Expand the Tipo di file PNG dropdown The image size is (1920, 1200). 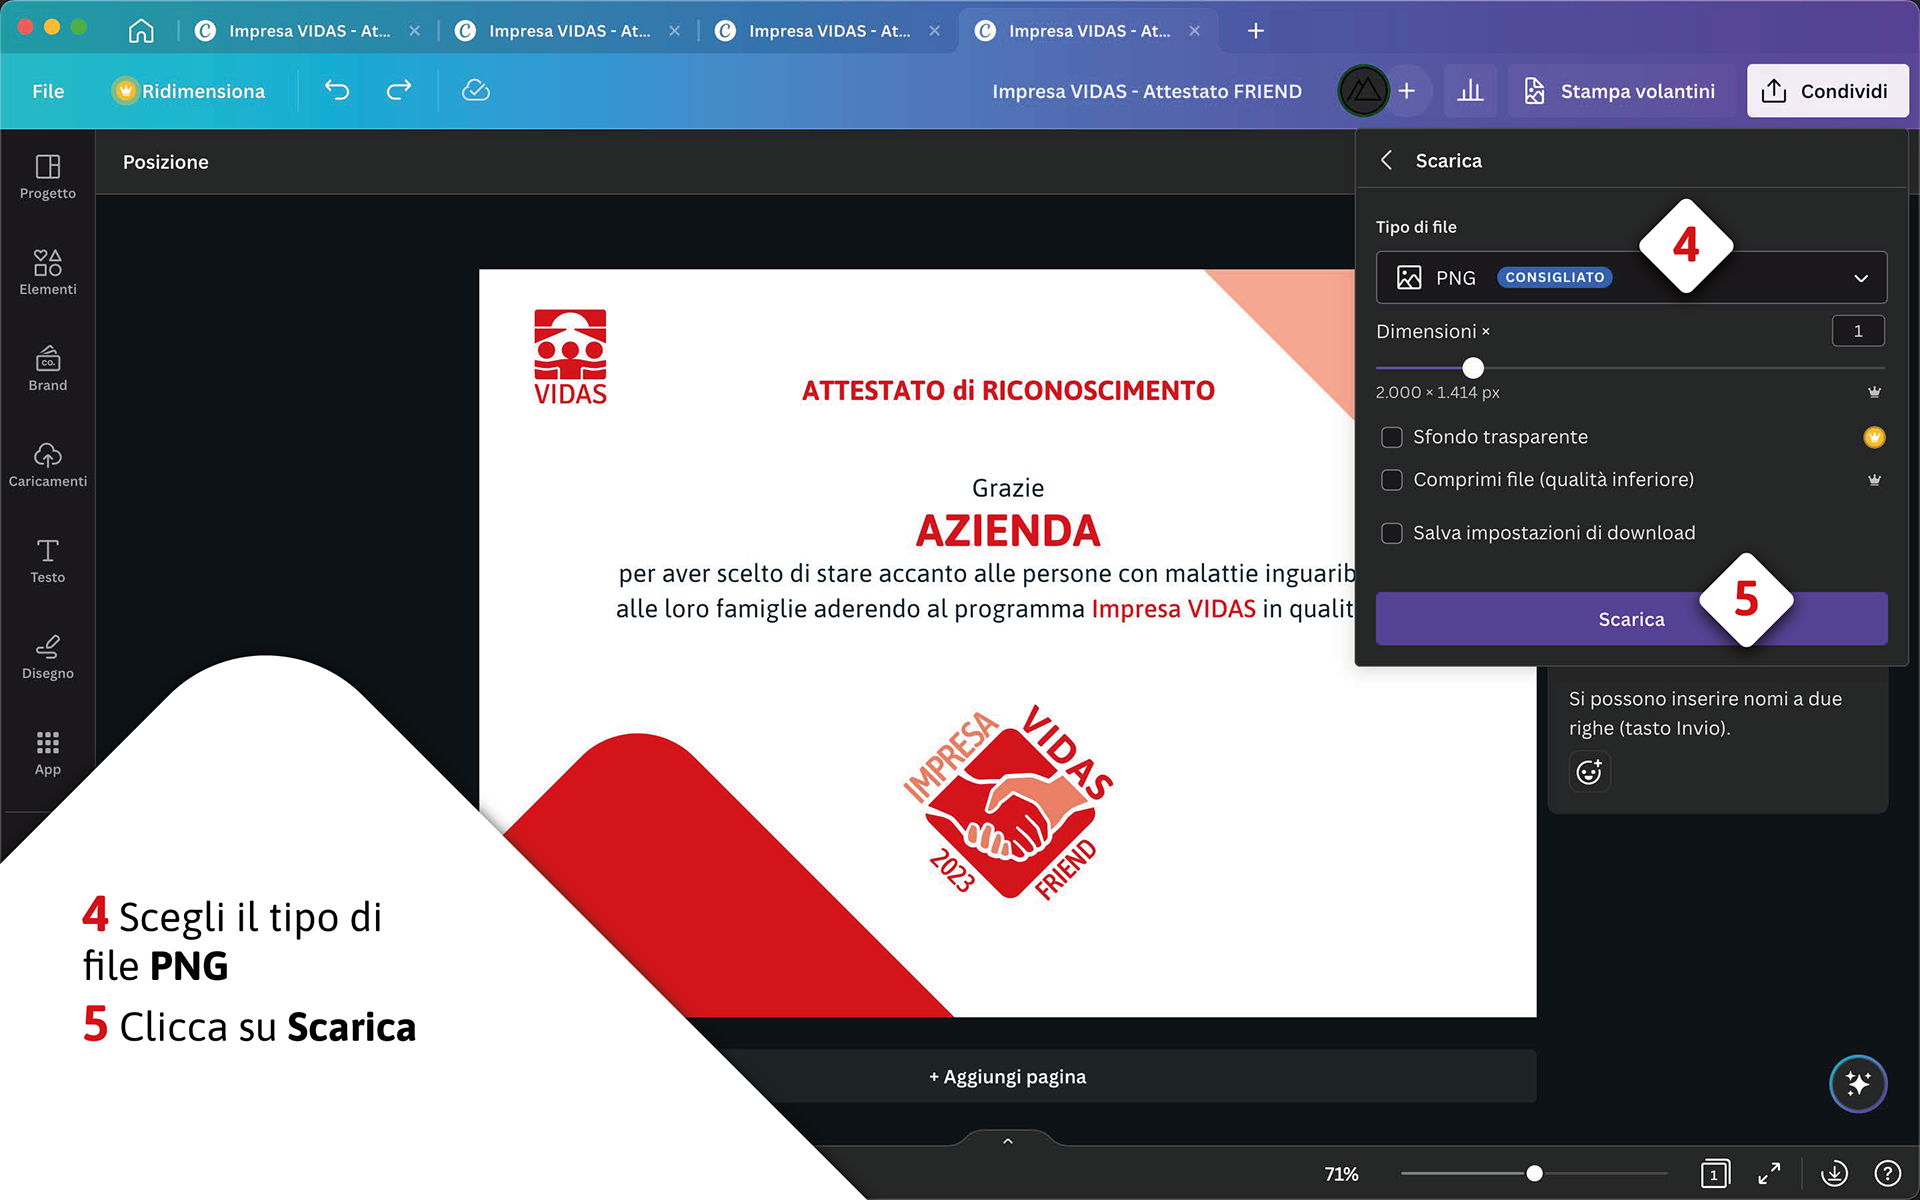click(x=1631, y=277)
